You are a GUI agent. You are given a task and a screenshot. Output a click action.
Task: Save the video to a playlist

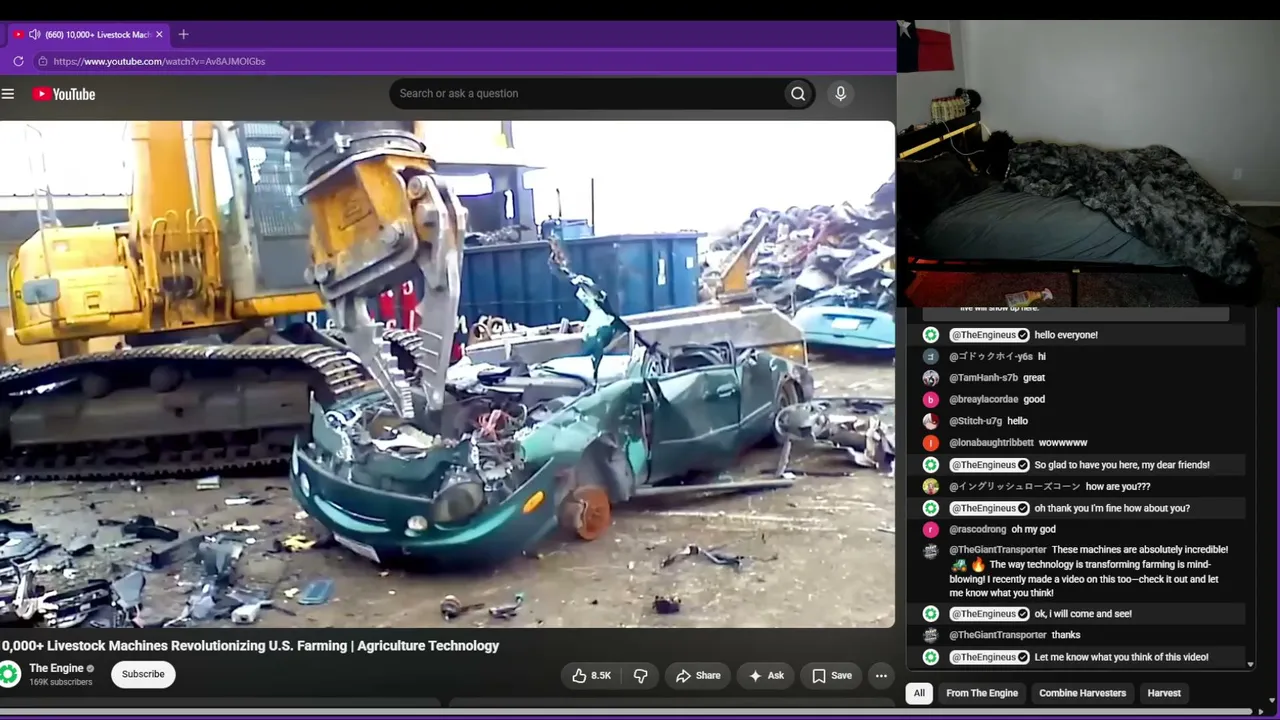[832, 676]
